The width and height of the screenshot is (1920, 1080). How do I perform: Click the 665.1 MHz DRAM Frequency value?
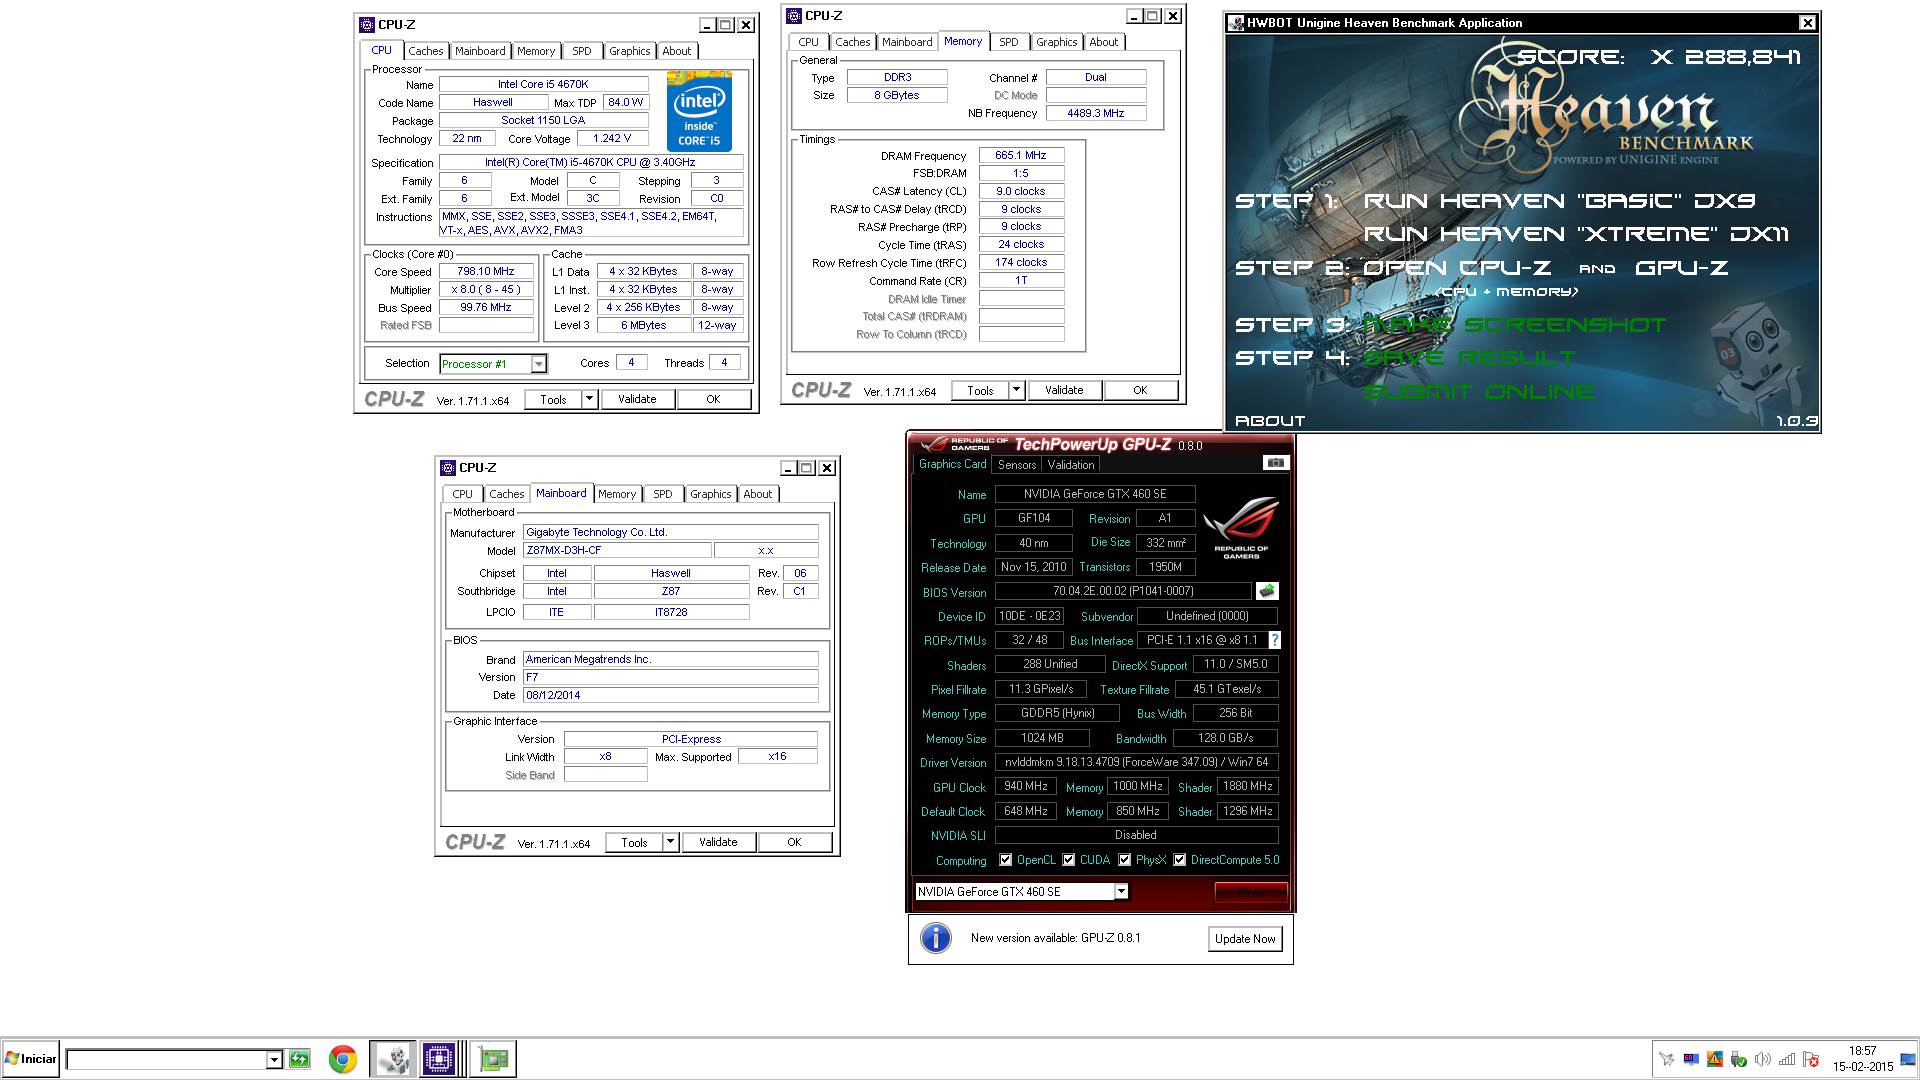(1021, 155)
